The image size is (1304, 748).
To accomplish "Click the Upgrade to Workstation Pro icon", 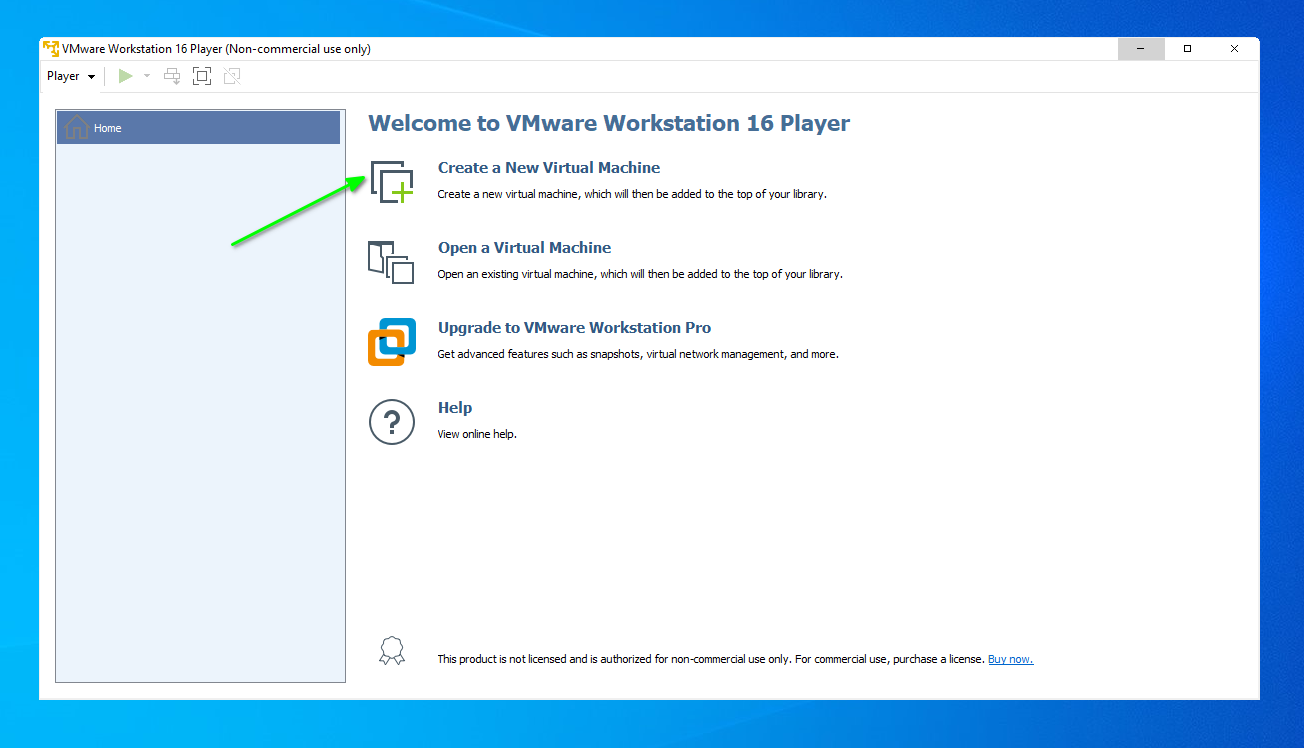I will click(x=391, y=341).
